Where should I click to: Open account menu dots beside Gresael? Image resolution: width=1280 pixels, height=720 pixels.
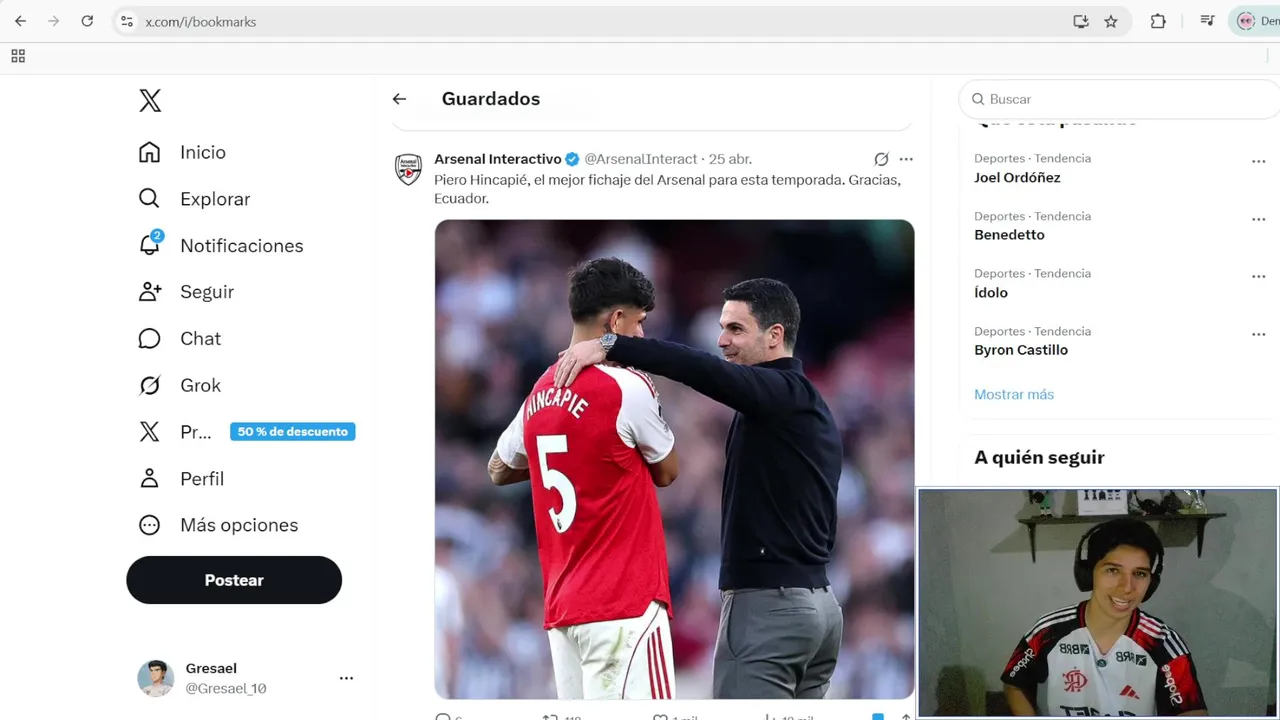tap(346, 678)
